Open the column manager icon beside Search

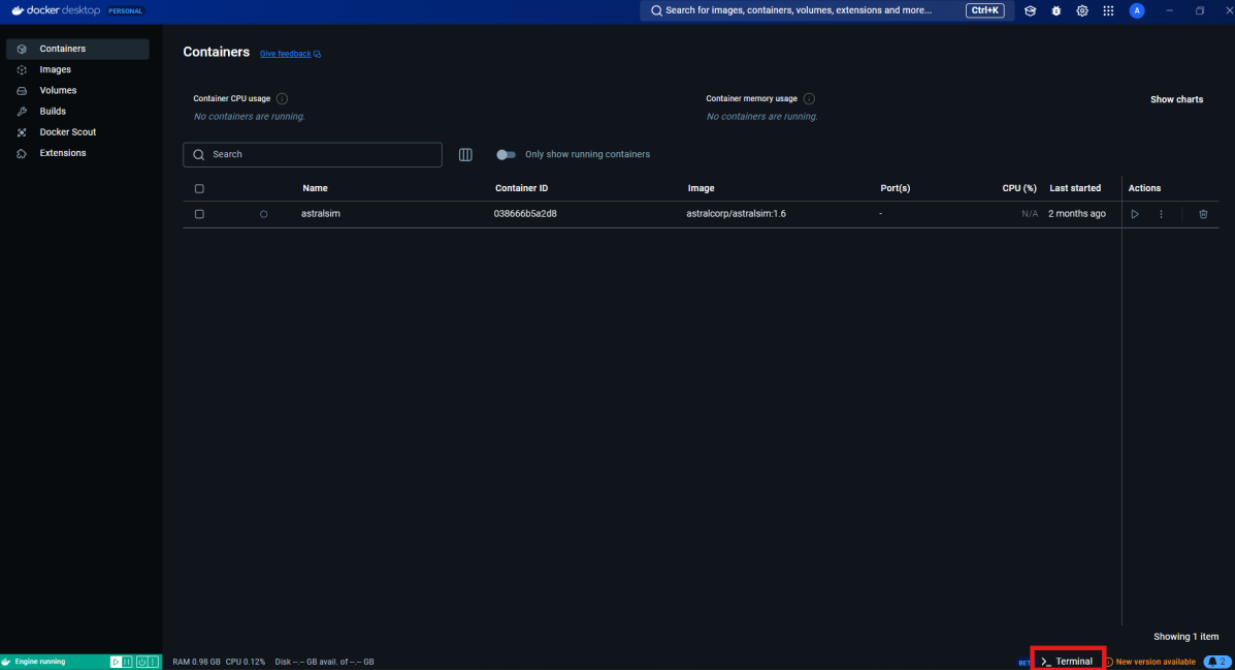(465, 155)
